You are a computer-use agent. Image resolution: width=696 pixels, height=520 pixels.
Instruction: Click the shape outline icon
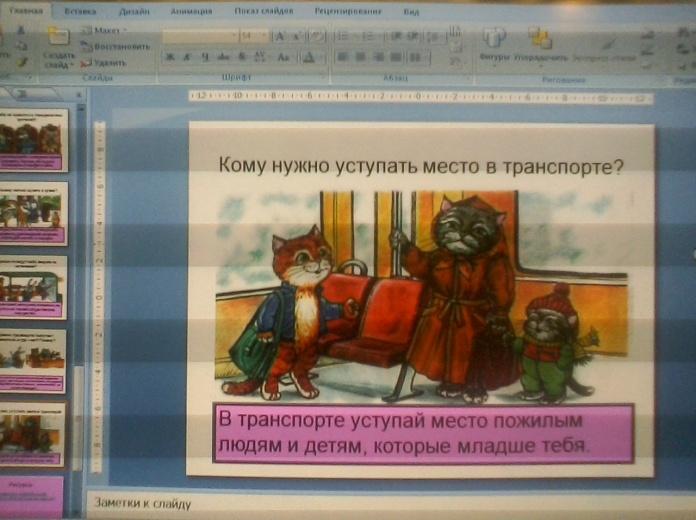[648, 50]
